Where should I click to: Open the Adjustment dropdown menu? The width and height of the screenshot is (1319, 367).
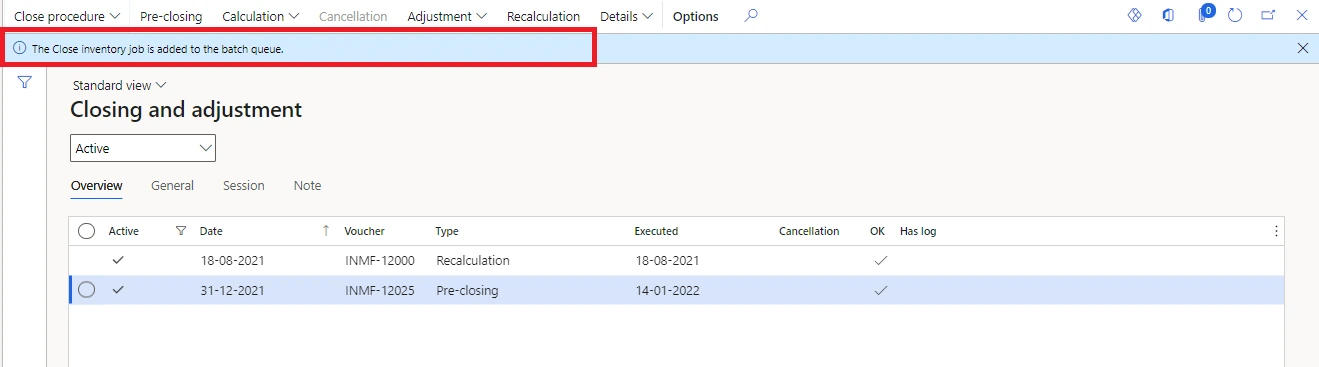point(447,16)
